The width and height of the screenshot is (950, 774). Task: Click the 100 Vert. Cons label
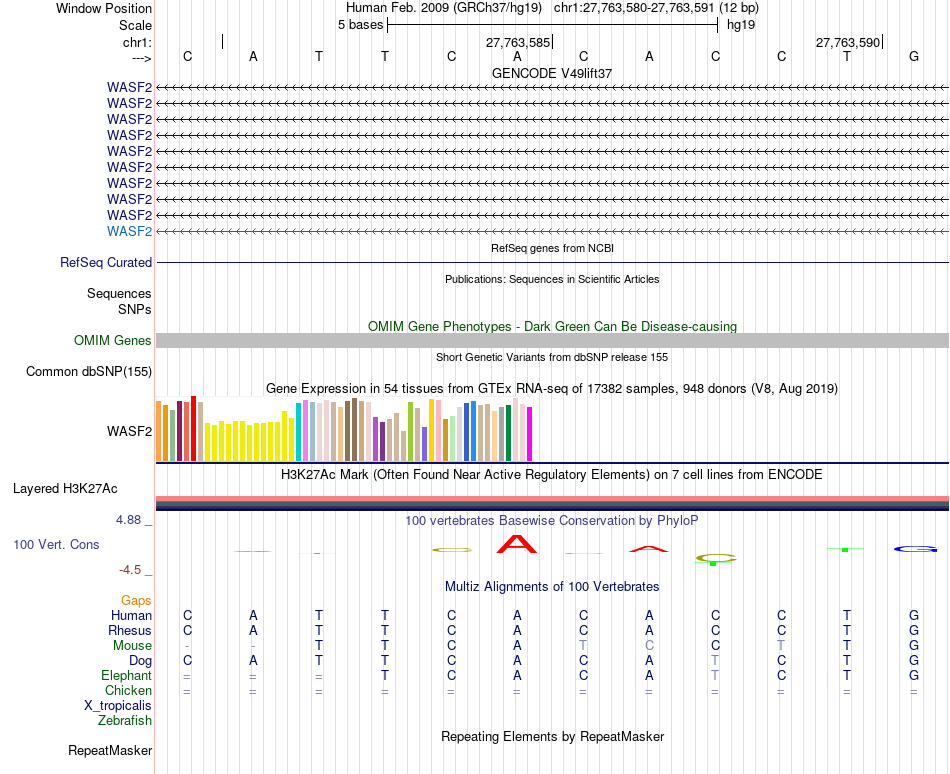tap(56, 544)
